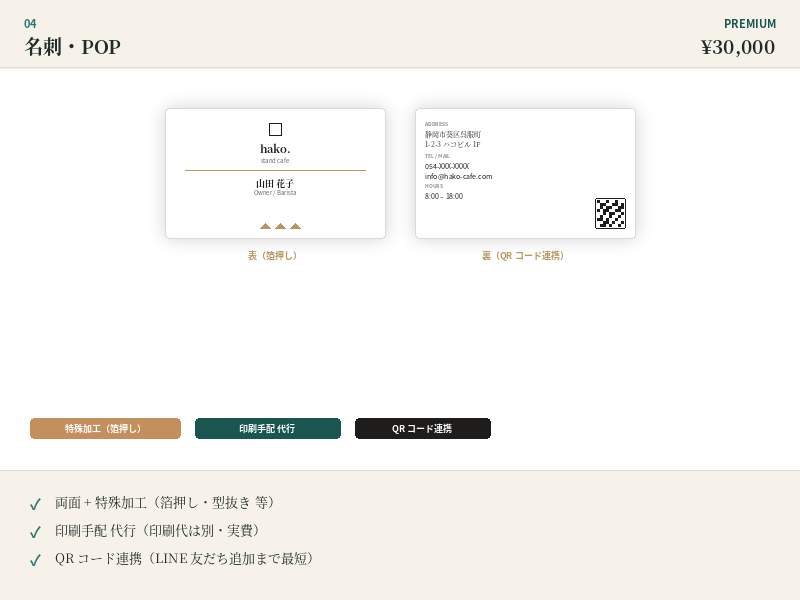Click the section number 04
Image resolution: width=800 pixels, height=600 pixels.
(30, 23)
